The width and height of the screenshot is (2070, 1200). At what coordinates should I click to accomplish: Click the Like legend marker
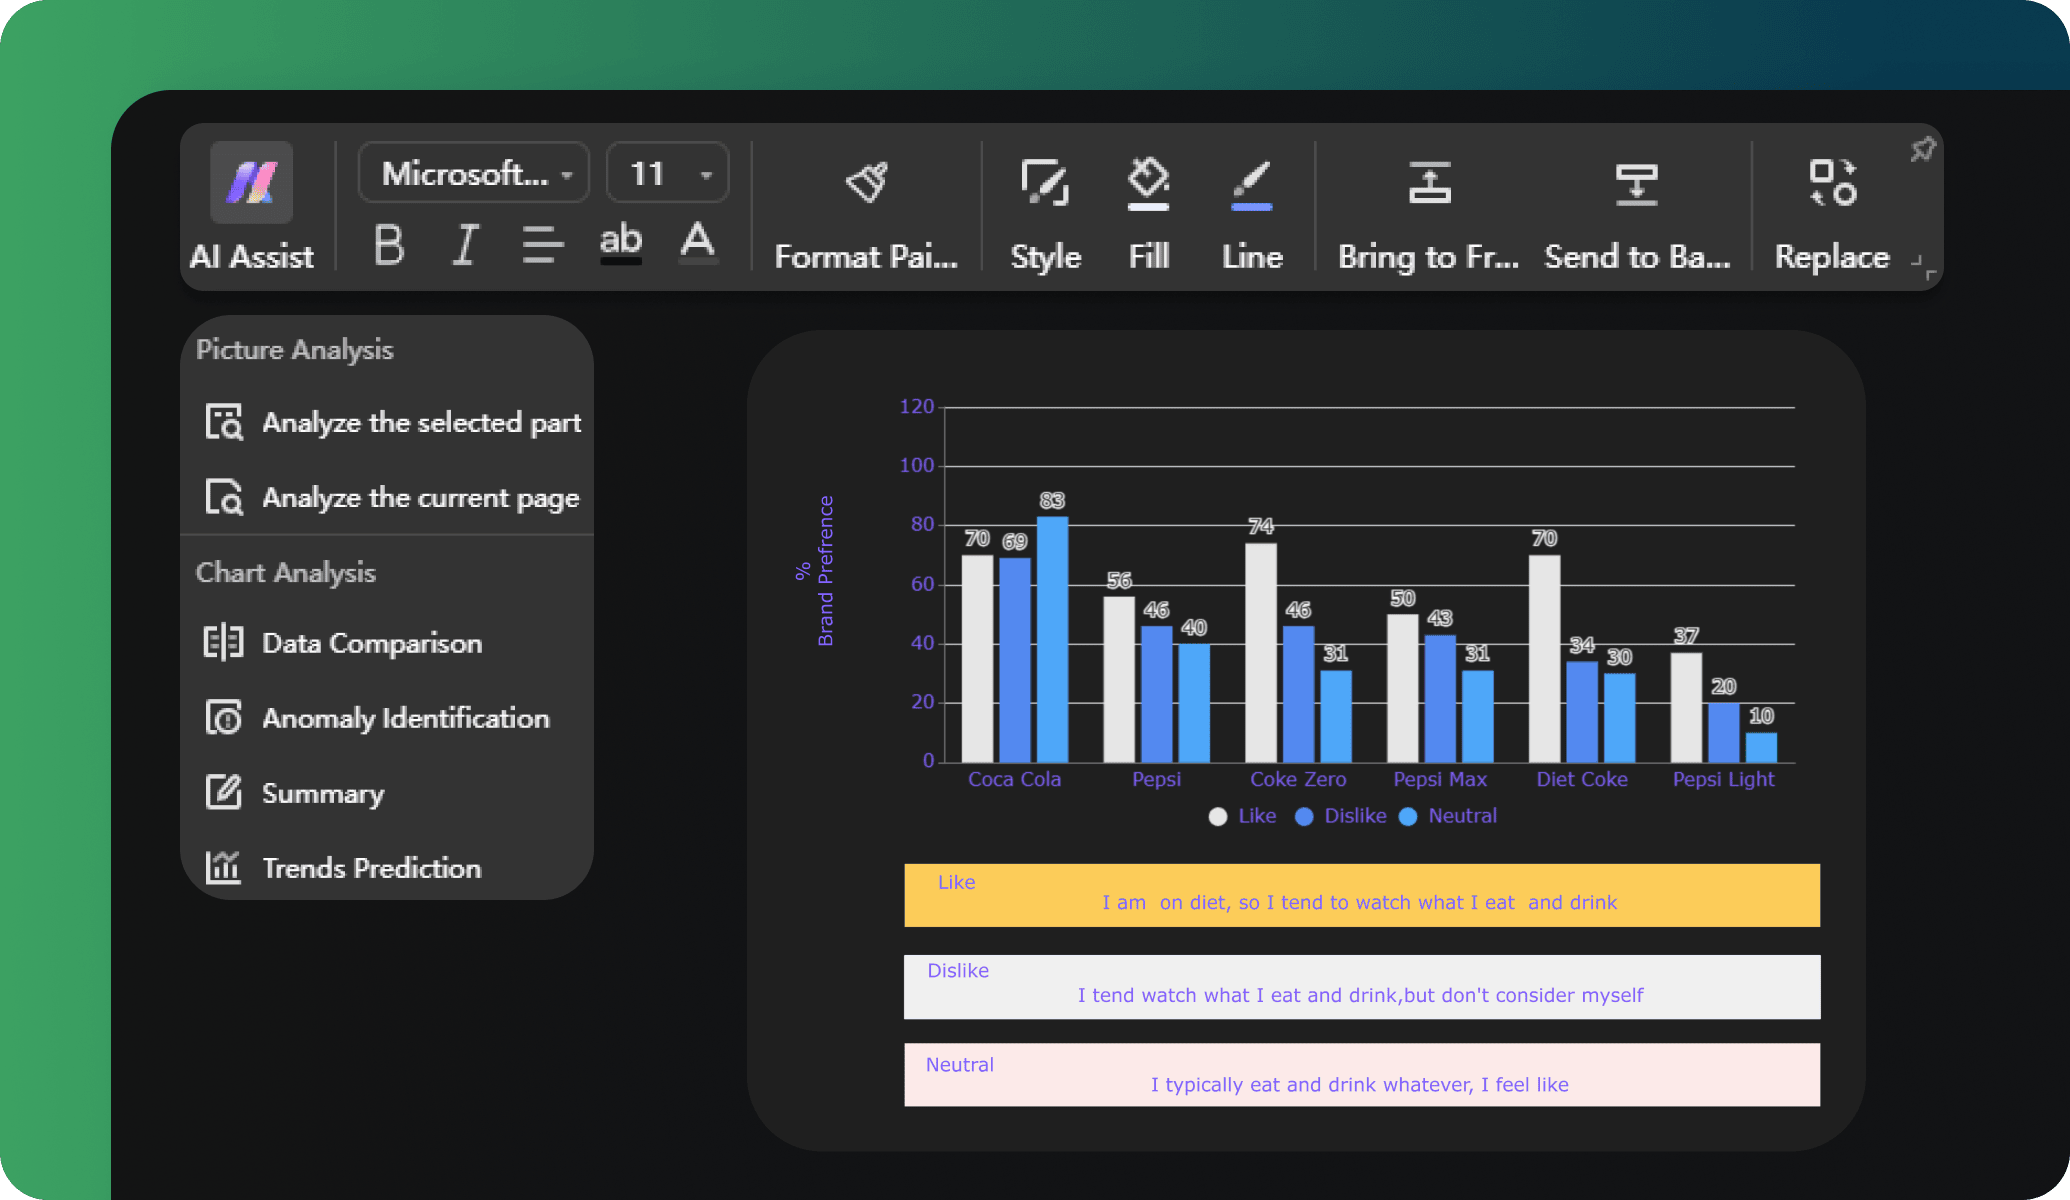click(x=1217, y=816)
